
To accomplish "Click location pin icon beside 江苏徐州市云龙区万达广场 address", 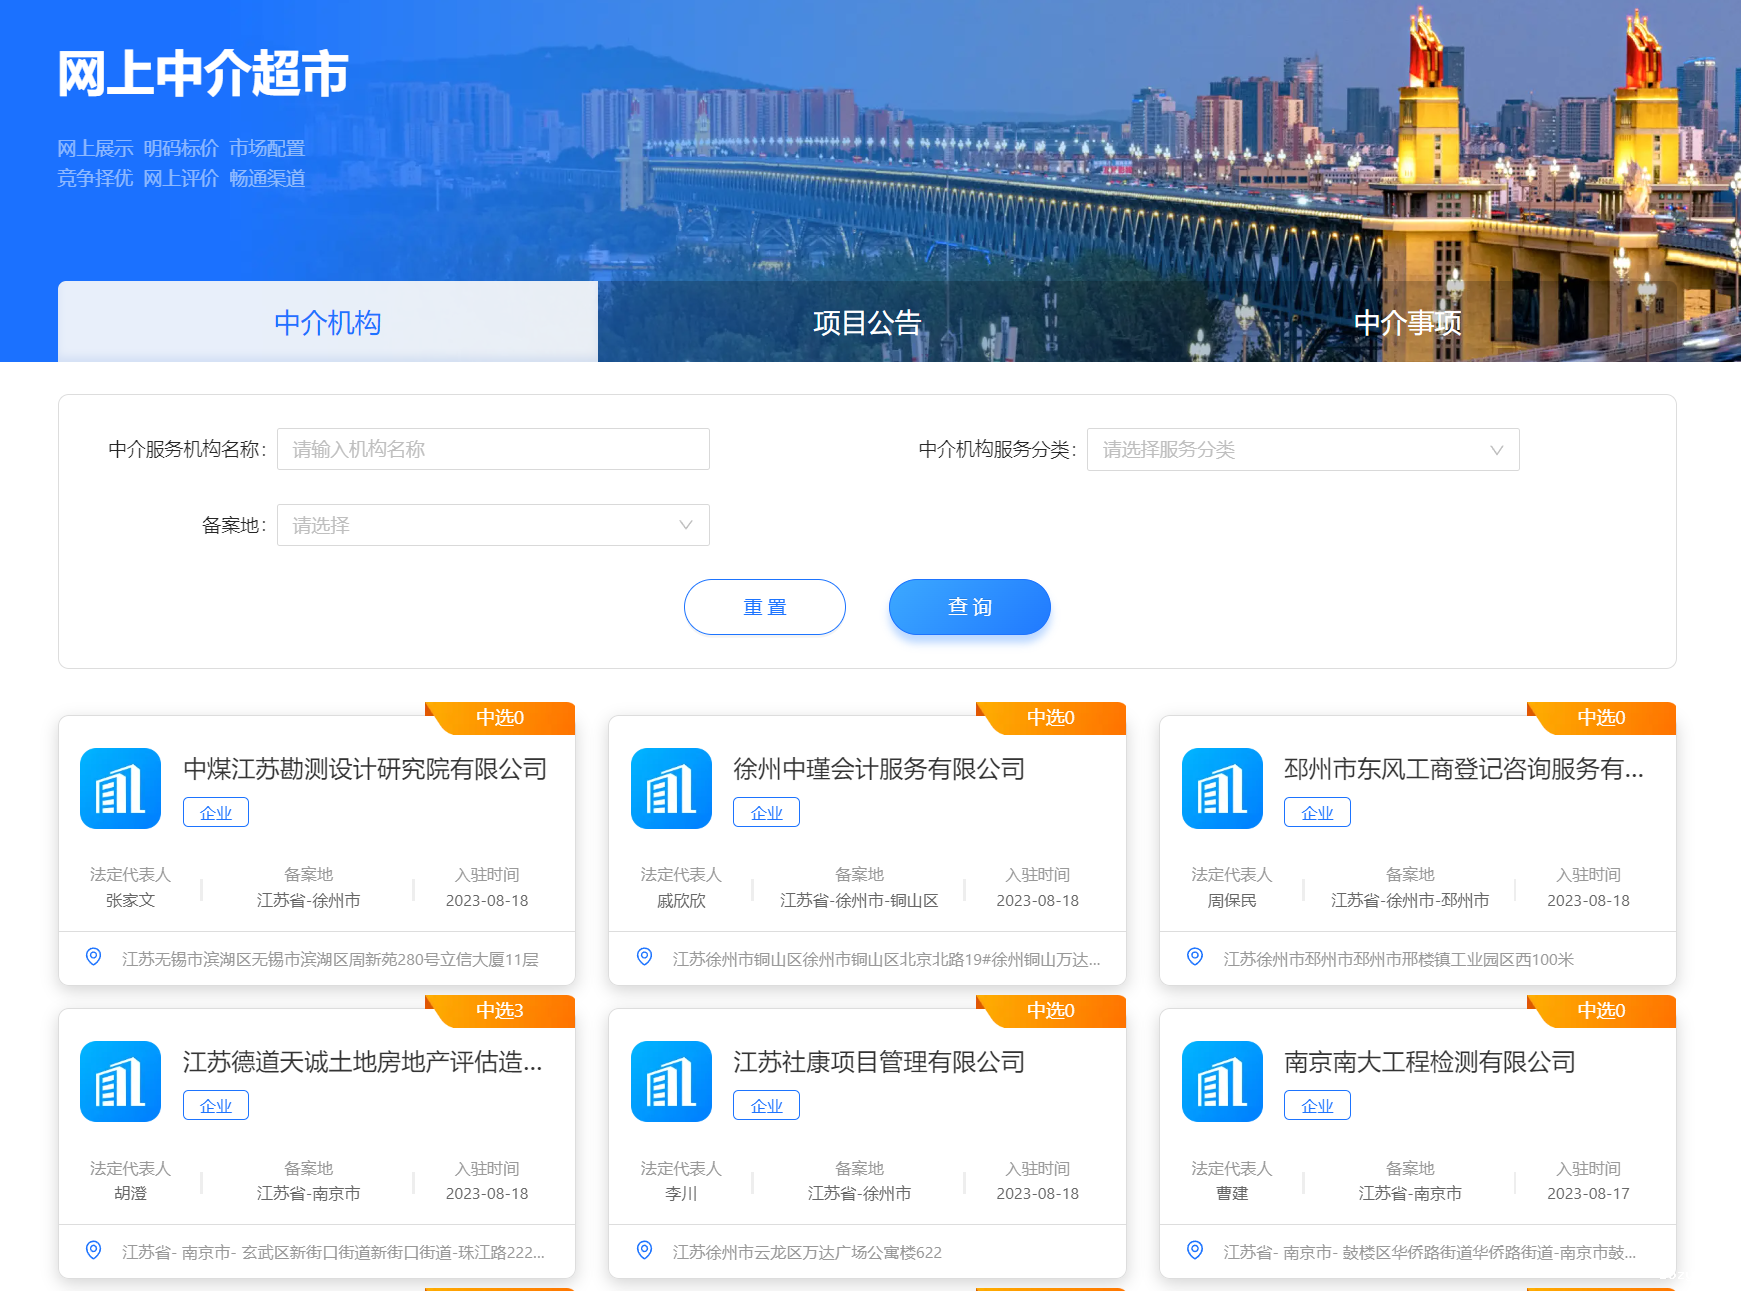I will (x=645, y=1250).
